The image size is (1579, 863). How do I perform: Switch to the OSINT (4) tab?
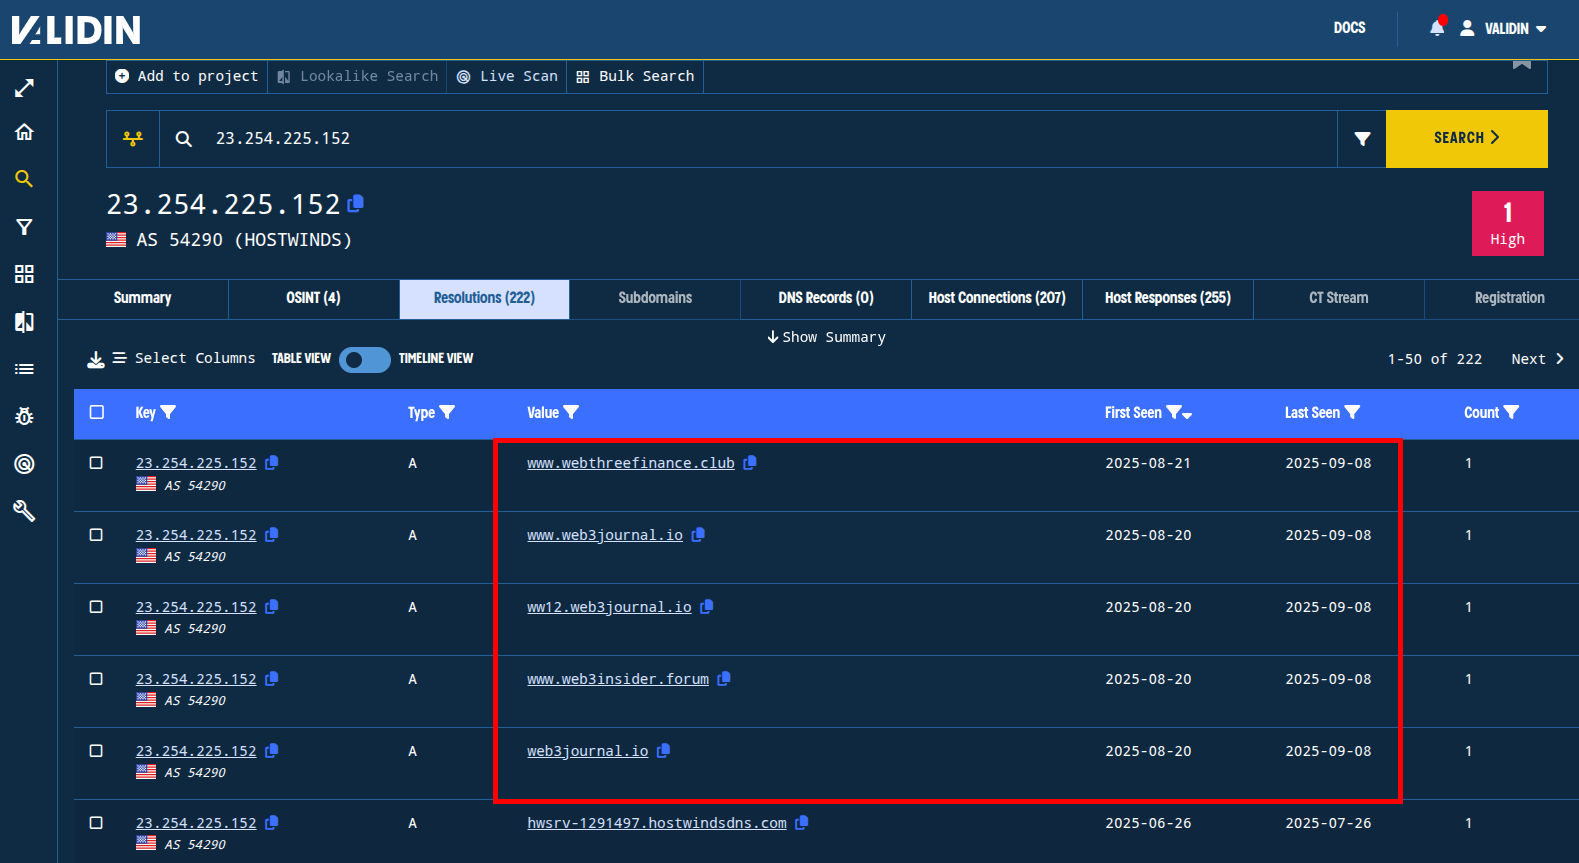[x=313, y=298]
